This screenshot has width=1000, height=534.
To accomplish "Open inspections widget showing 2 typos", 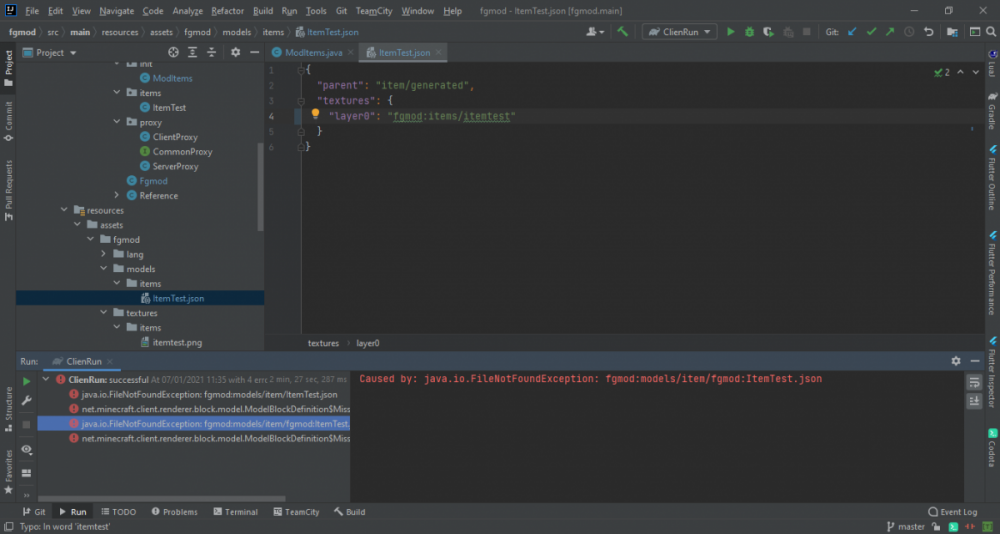I will click(942, 73).
